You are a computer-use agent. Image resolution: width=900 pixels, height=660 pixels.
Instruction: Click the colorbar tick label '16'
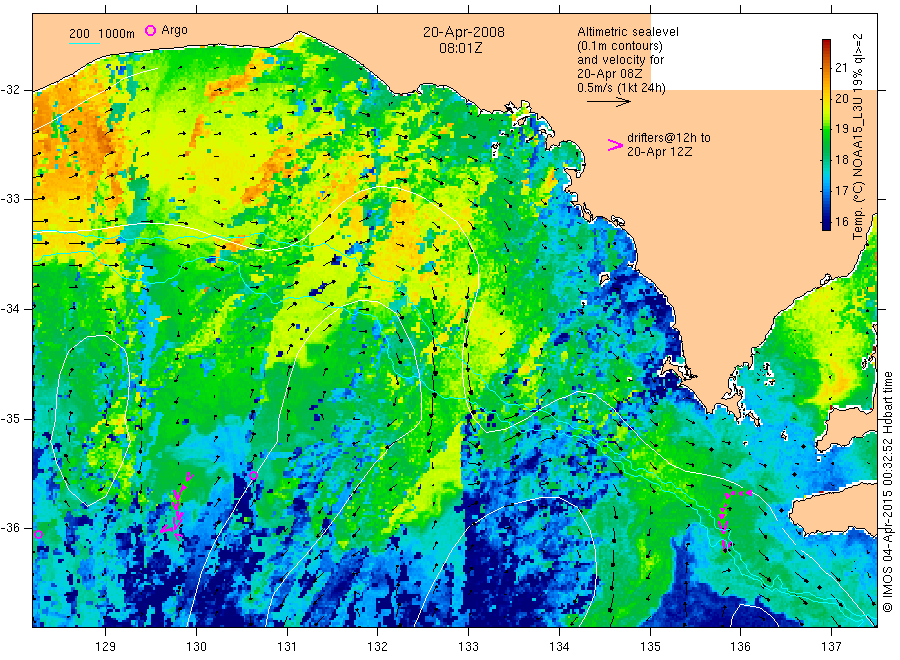[x=841, y=221]
